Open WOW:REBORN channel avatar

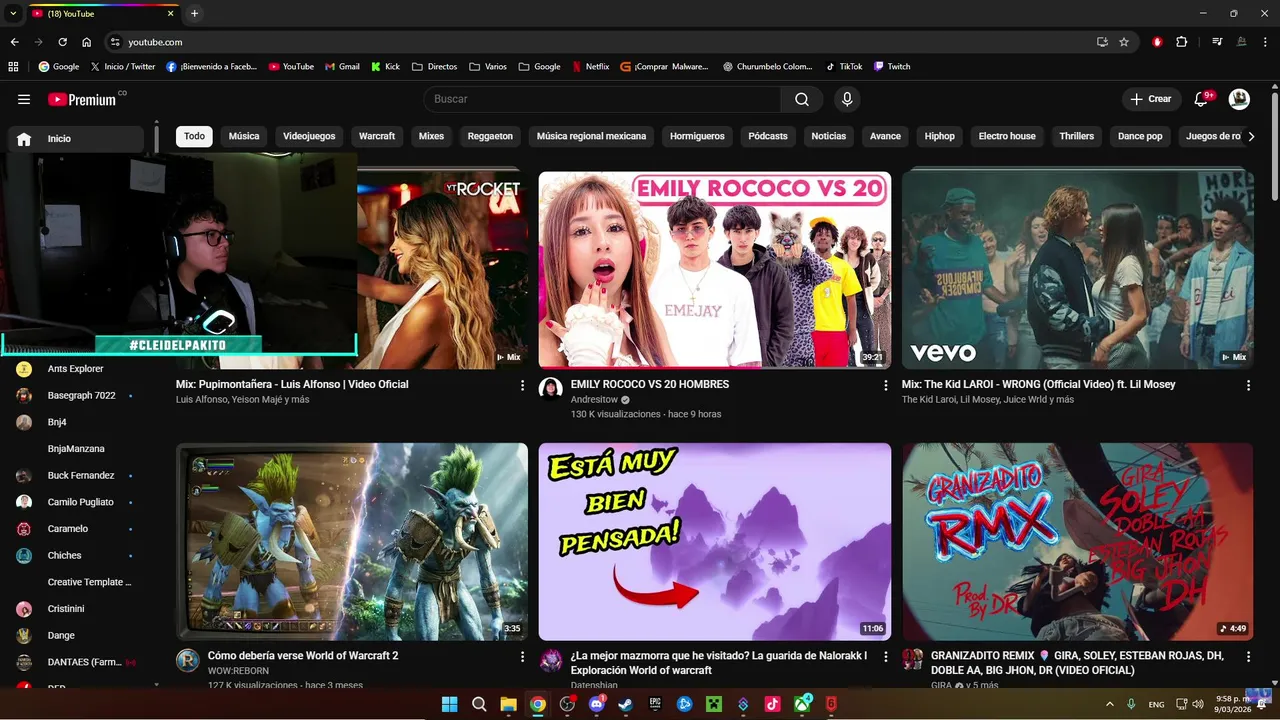click(188, 660)
